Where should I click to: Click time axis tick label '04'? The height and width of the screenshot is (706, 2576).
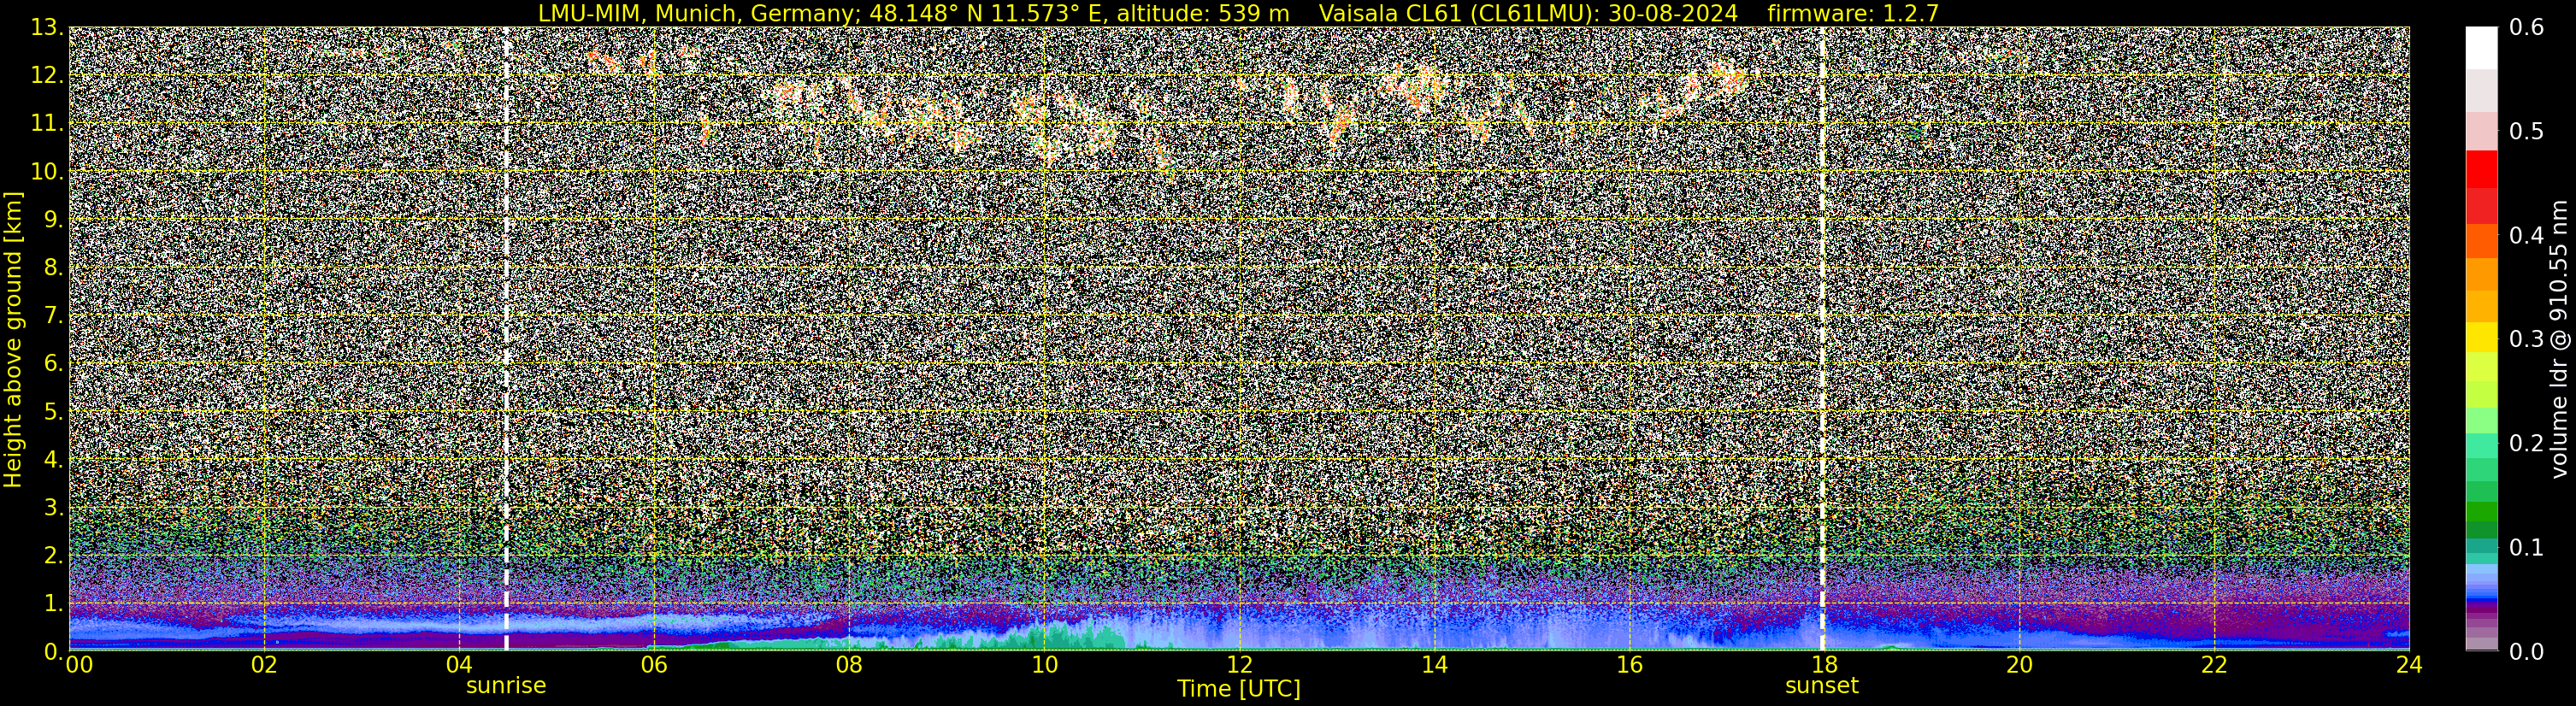click(x=459, y=665)
